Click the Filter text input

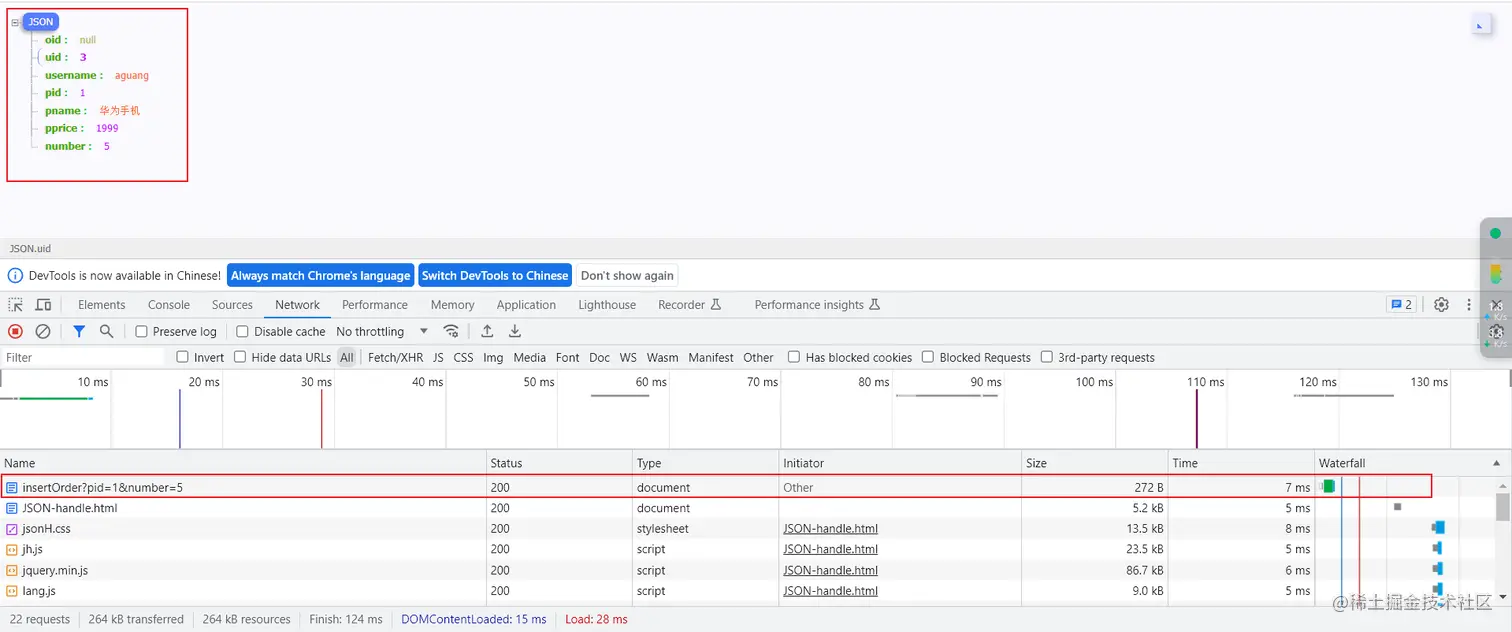point(84,357)
